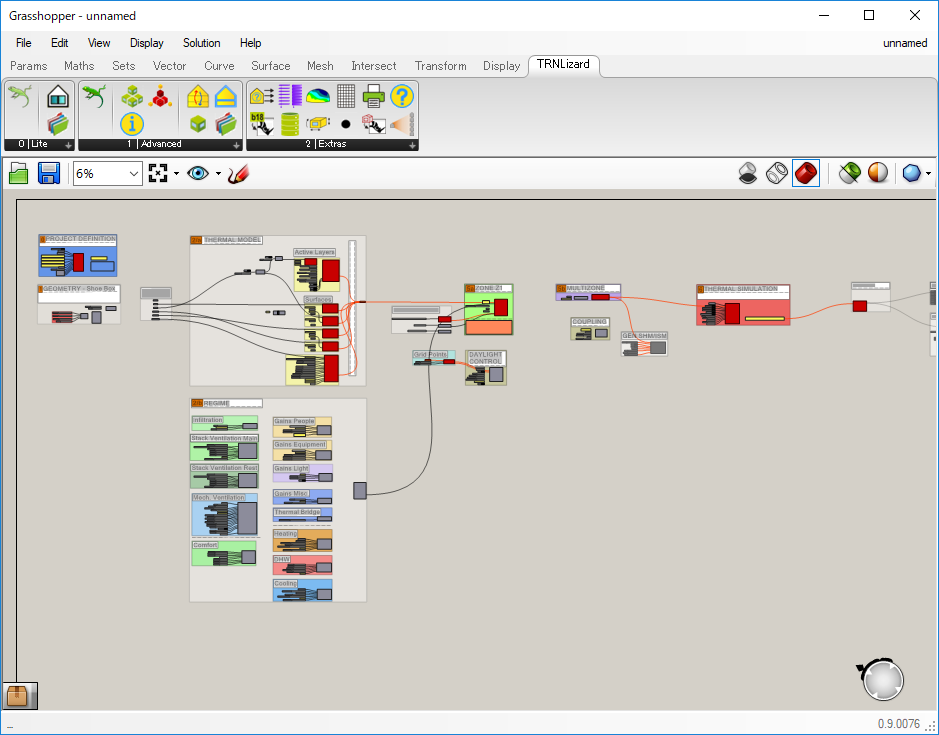Viewport: 939px width, 735px height.
Task: Select the TRNLizard tab
Action: 563,64
